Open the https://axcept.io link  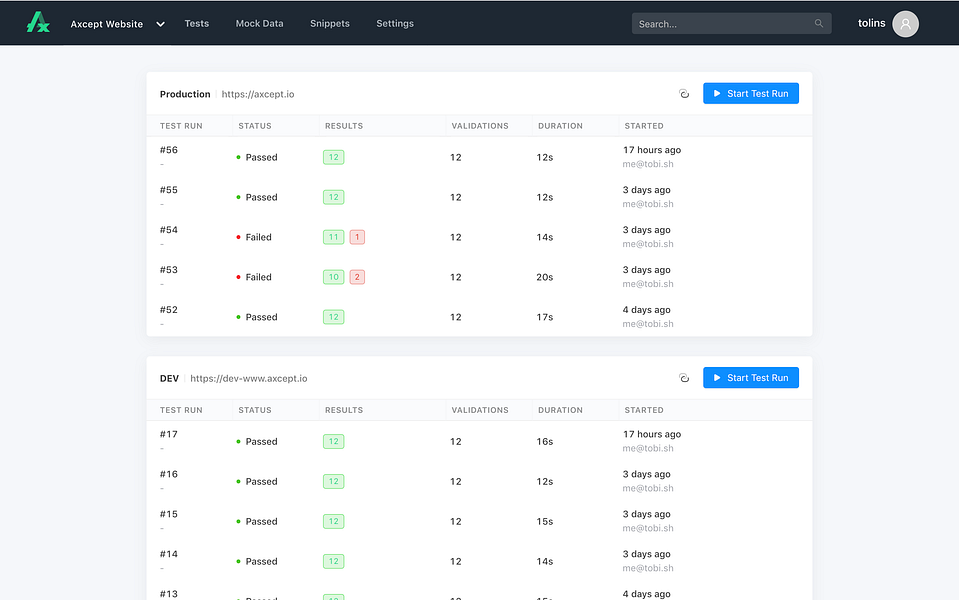(x=257, y=94)
